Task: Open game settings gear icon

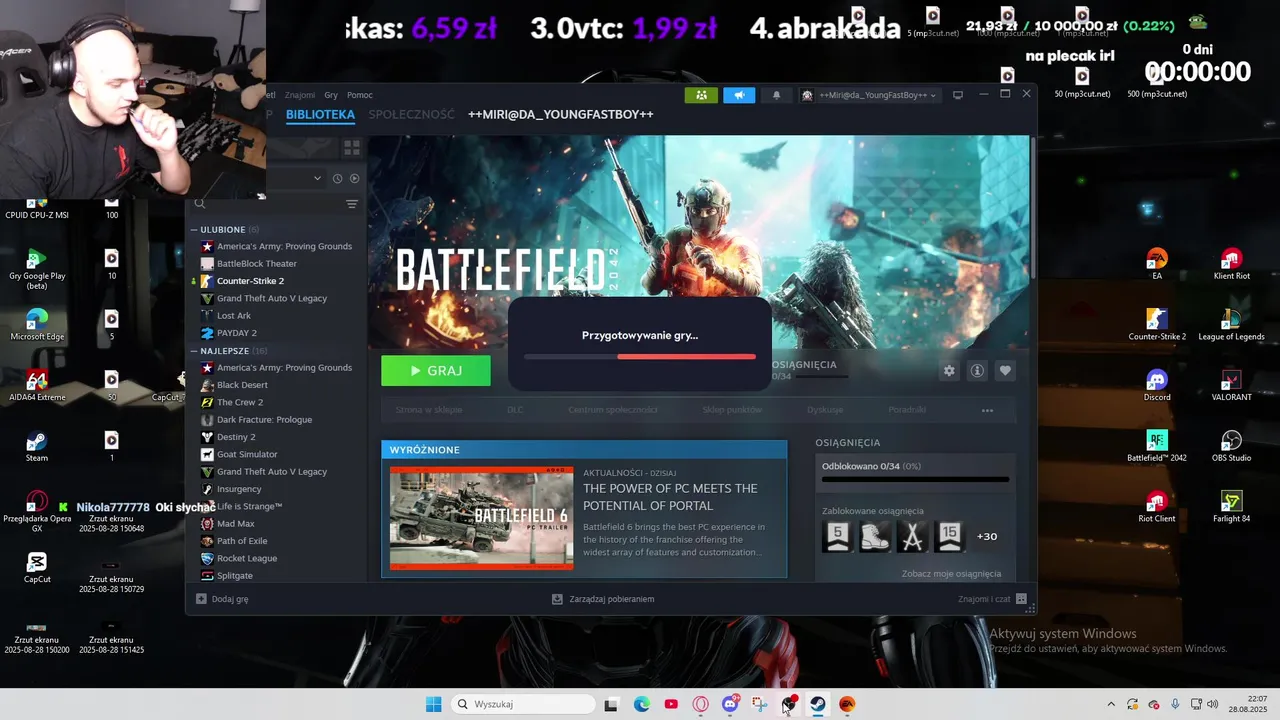Action: point(949,371)
